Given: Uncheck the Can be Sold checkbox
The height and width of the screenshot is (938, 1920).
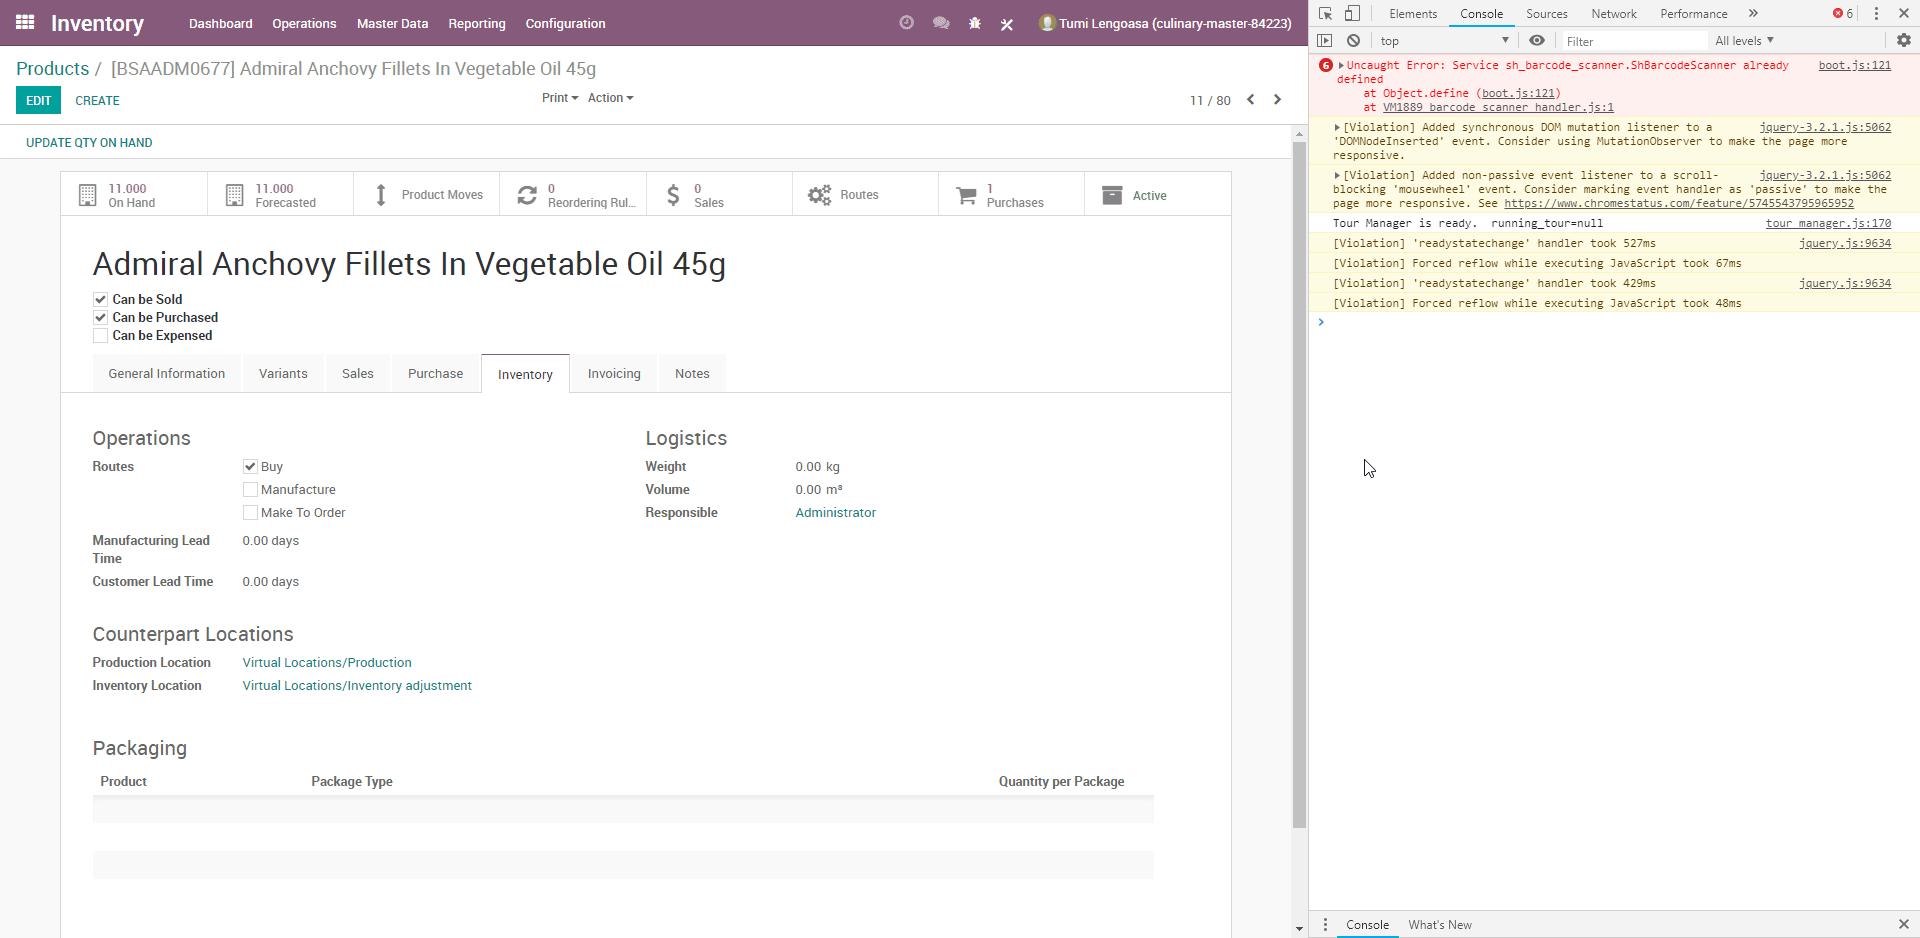Looking at the screenshot, I should 100,299.
